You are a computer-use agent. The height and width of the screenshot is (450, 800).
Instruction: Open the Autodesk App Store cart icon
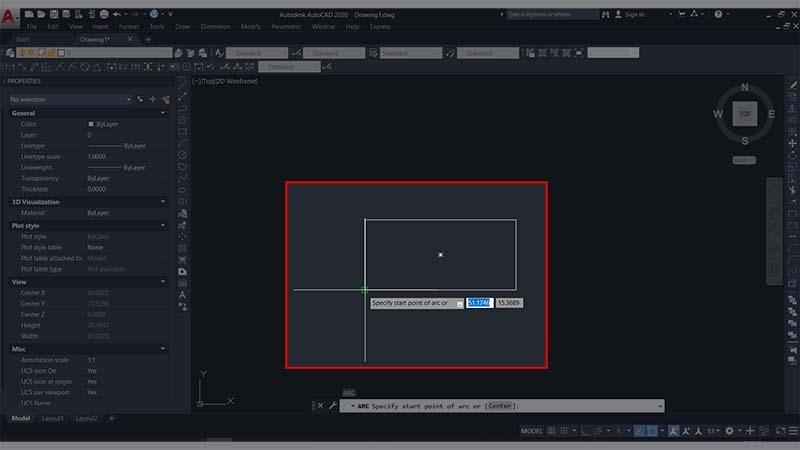[682, 14]
